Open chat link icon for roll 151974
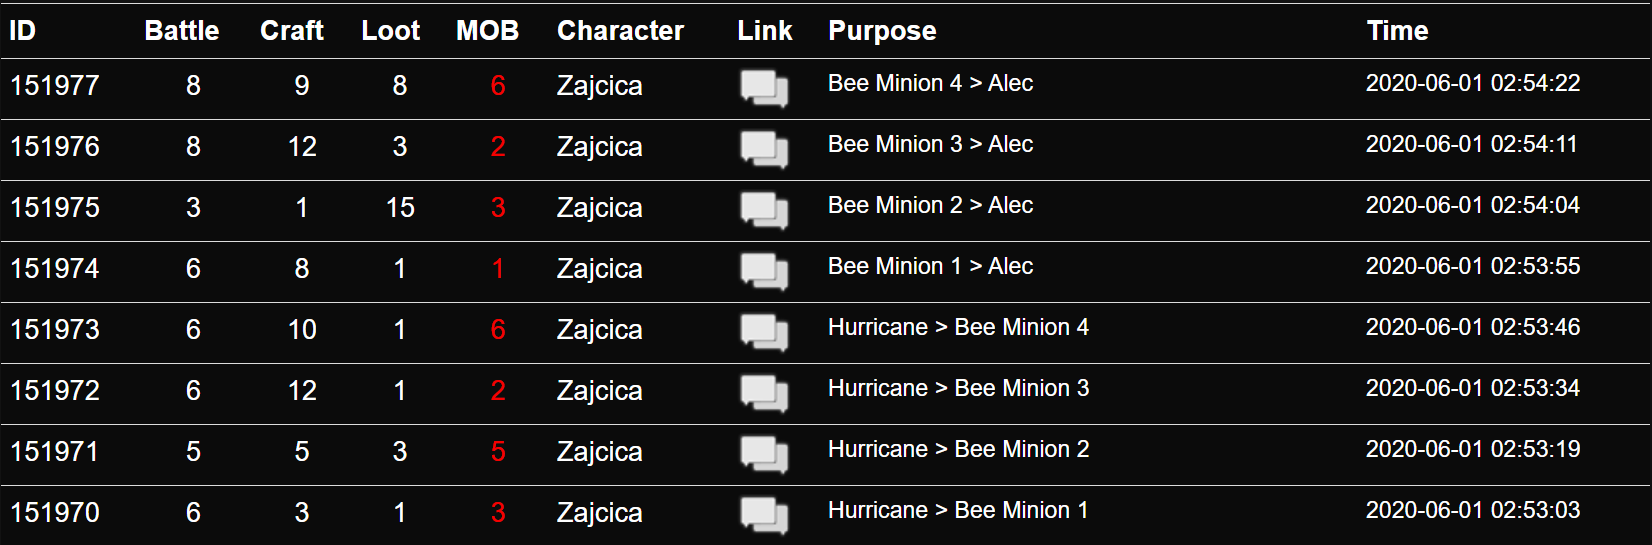This screenshot has width=1652, height=545. coord(764,271)
